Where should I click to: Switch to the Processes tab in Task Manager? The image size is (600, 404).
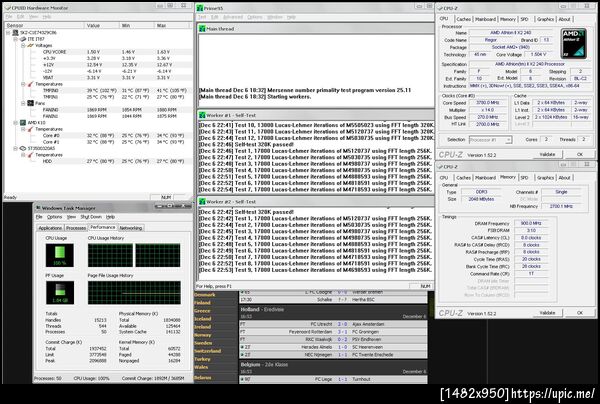click(x=76, y=228)
